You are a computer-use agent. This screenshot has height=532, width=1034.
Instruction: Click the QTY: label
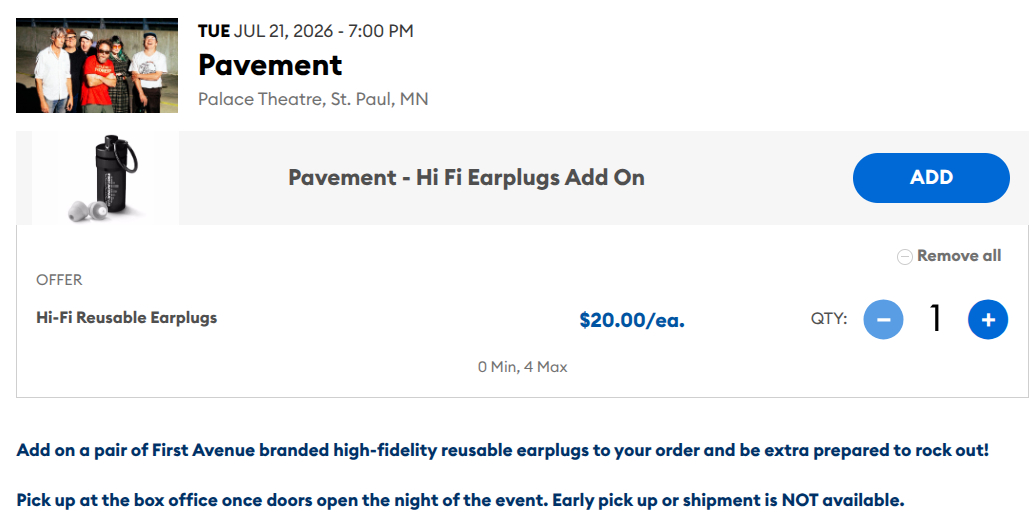[829, 320]
